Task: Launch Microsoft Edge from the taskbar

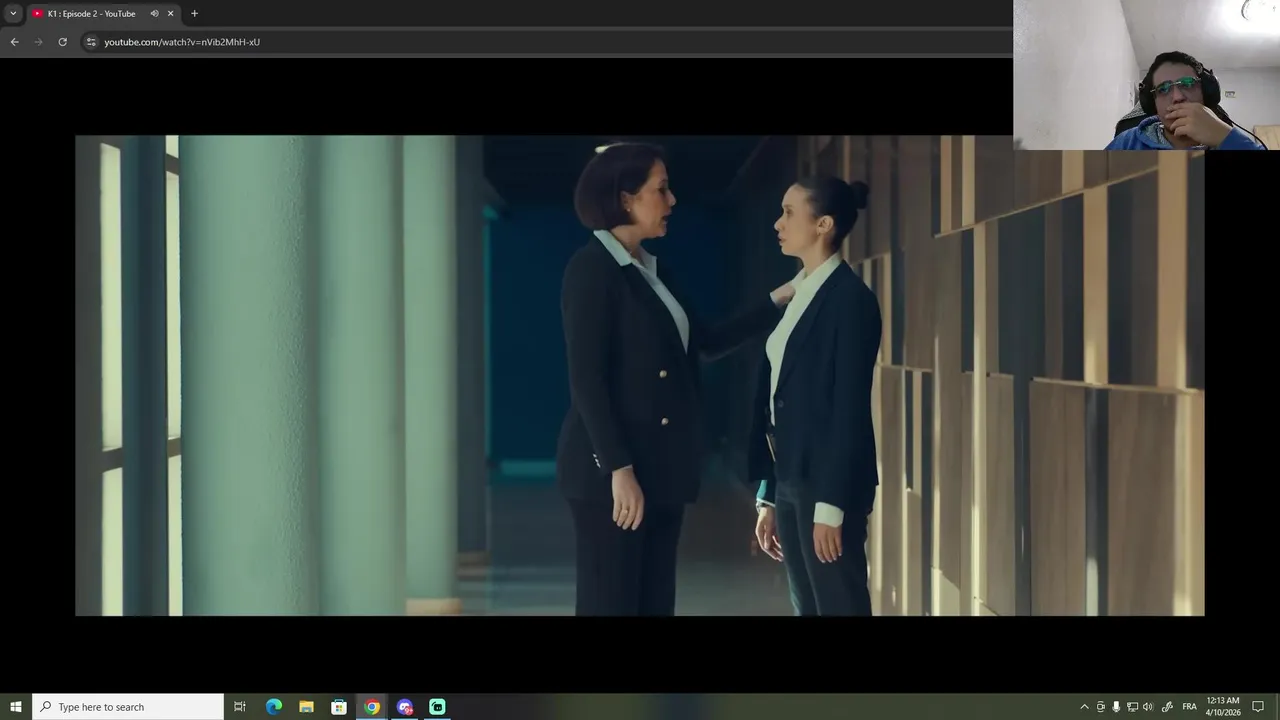Action: click(273, 707)
